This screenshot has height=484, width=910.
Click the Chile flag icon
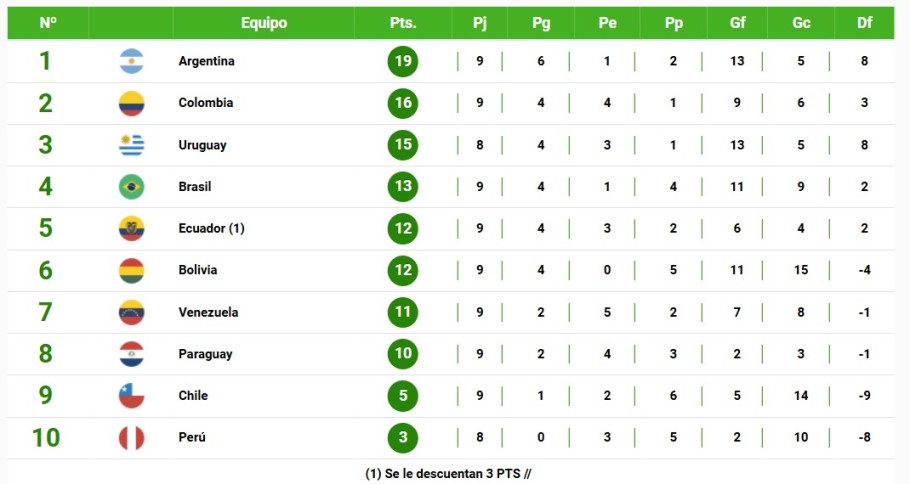pyautogui.click(x=132, y=396)
